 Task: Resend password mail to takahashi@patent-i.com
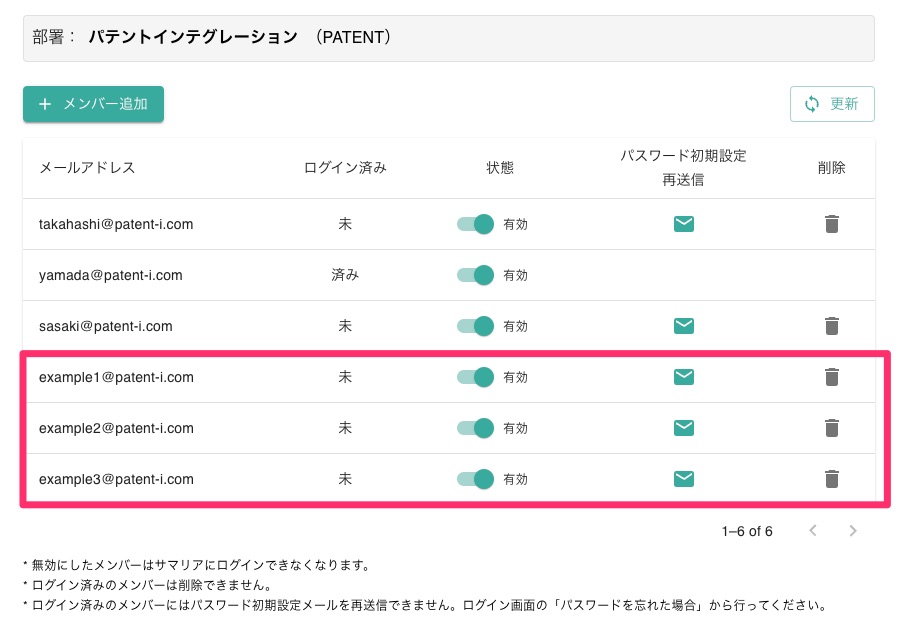coord(683,224)
